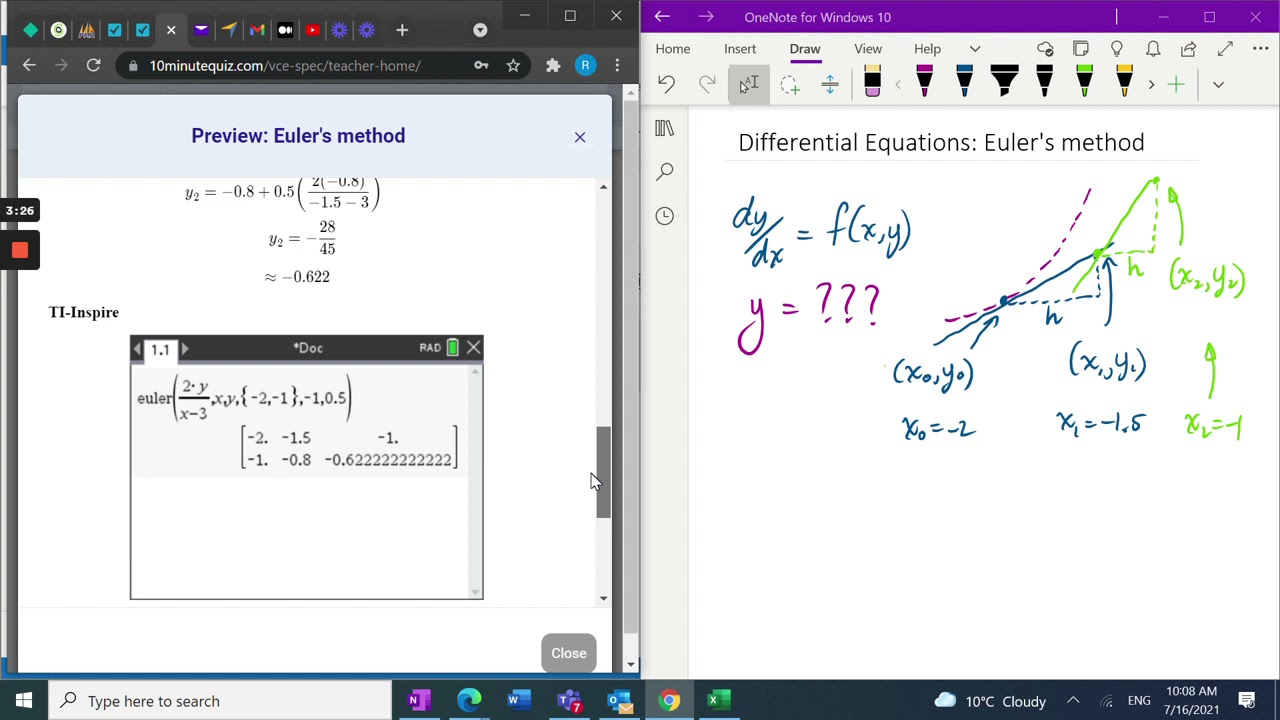Toggle the text select/type mode in OneNote

click(749, 85)
